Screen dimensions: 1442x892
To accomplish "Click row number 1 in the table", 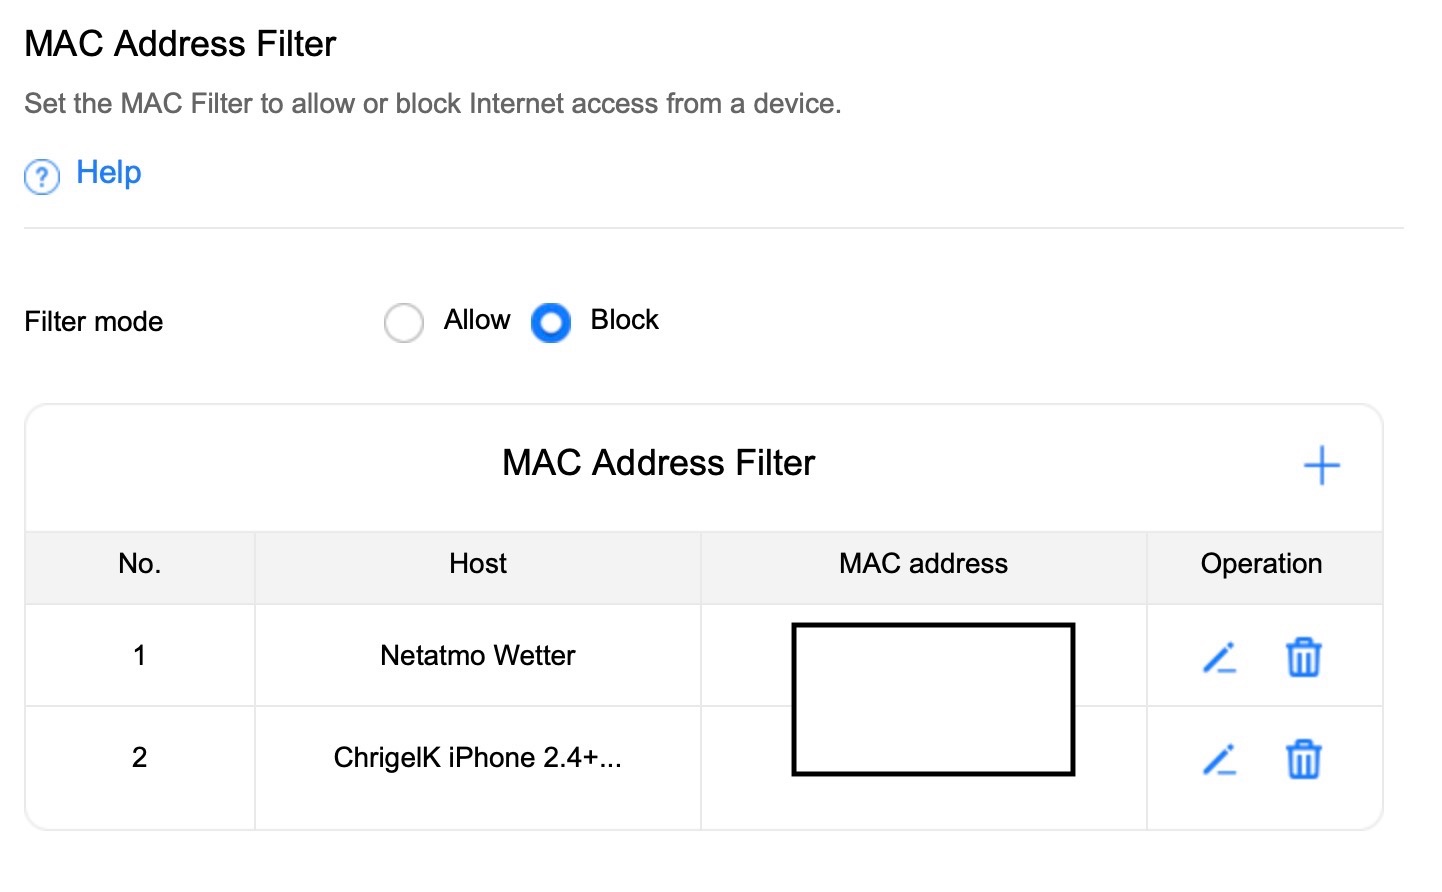I will (x=140, y=656).
